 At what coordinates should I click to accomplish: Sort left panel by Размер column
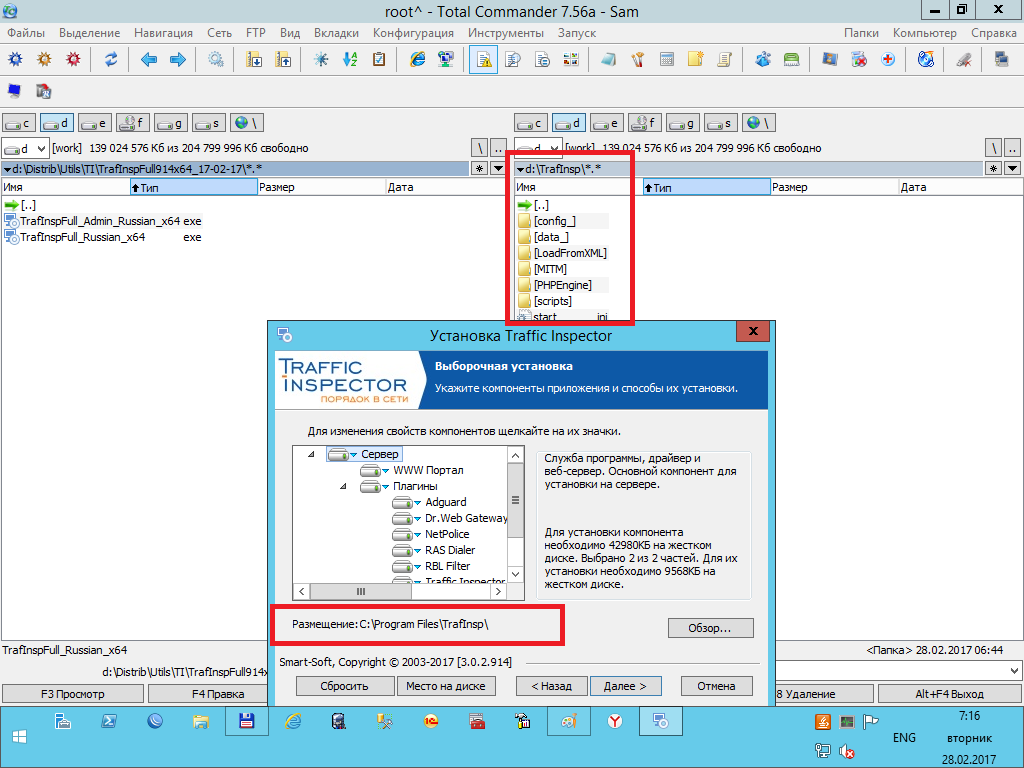(x=321, y=187)
